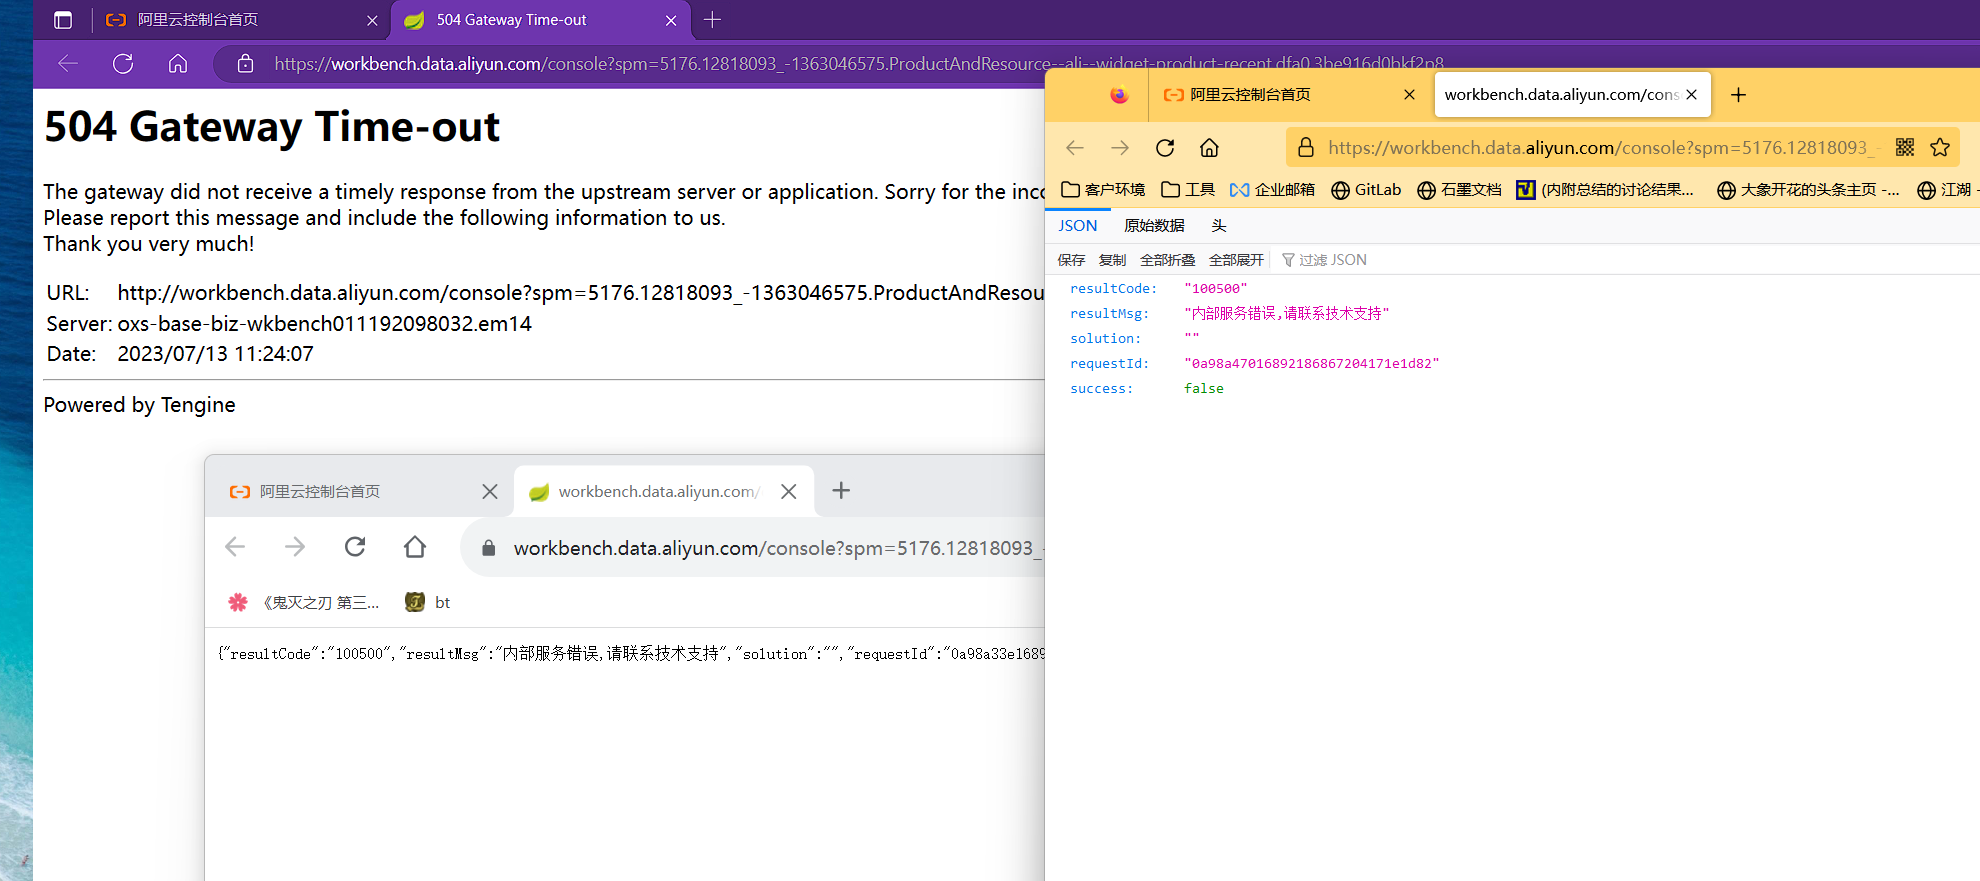This screenshot has height=881, width=1980.
Task: Click the tab actions icon in the purple browser
Action: pyautogui.click(x=63, y=20)
